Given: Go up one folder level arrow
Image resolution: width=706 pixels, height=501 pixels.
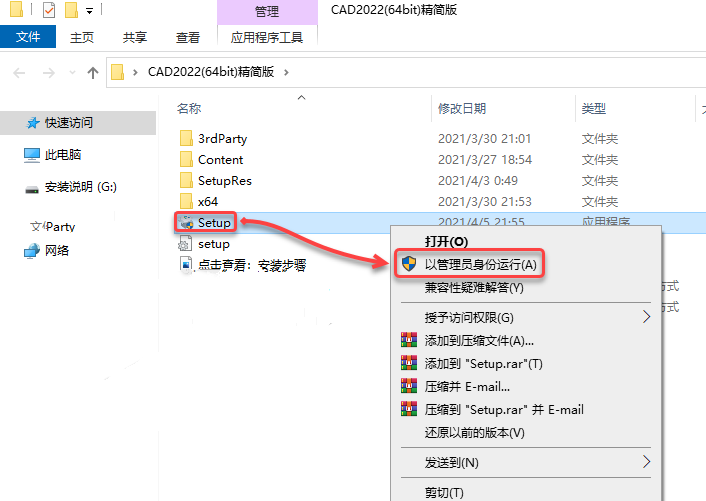Looking at the screenshot, I should pos(93,72).
